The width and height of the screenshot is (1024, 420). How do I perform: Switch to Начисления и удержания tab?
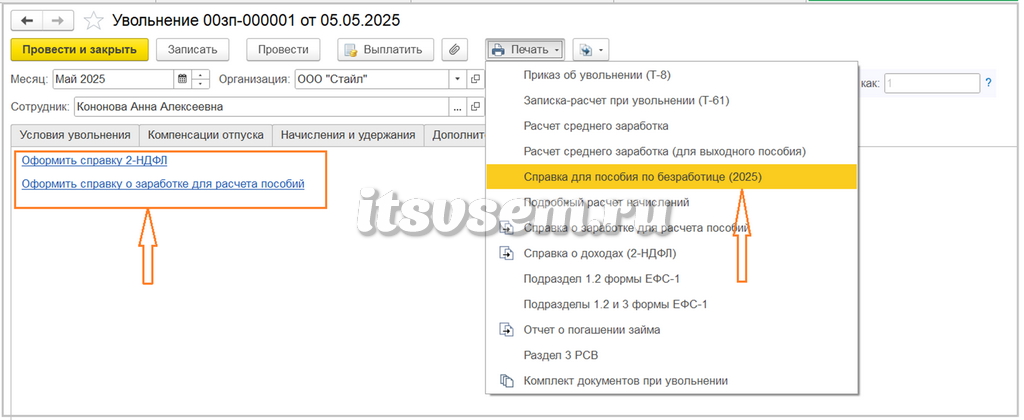348,135
